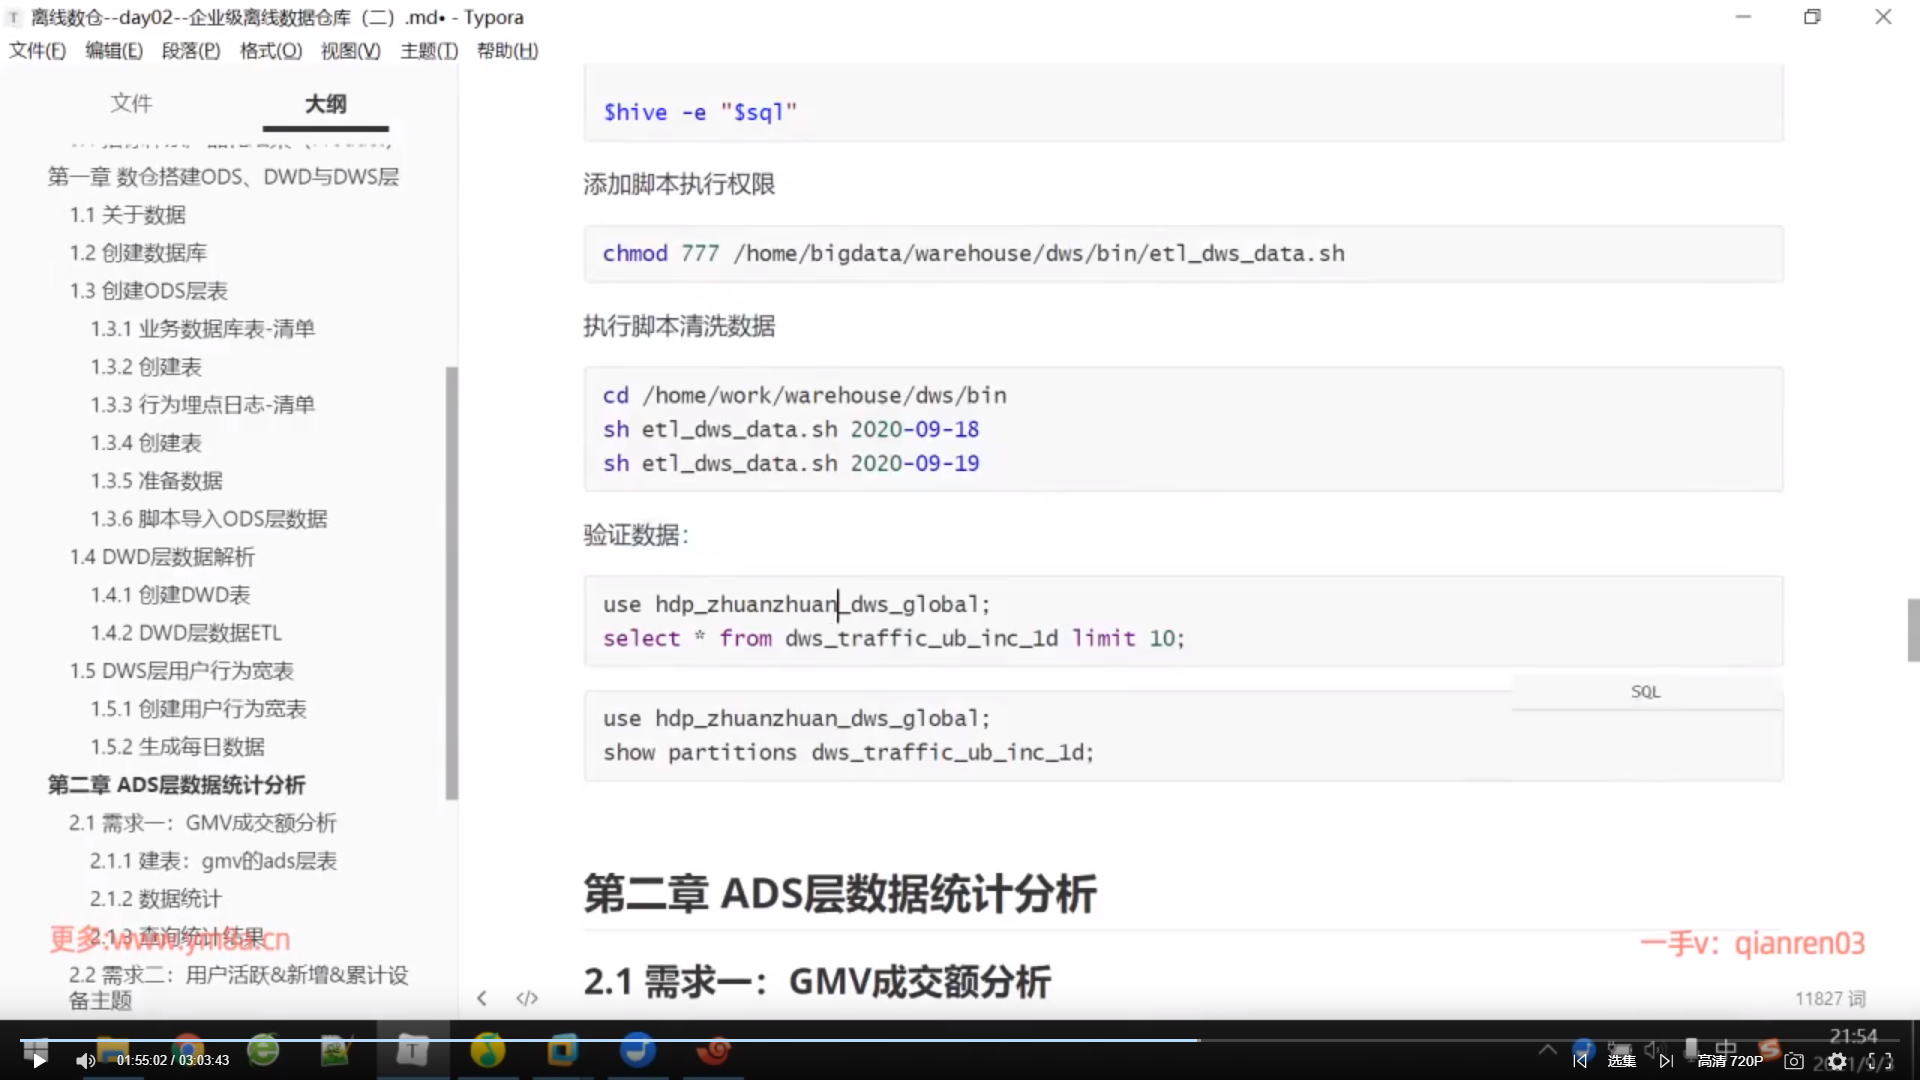
Task: Go to 2.1 需求一 GMV成交额分析 outline entry
Action: 202,823
